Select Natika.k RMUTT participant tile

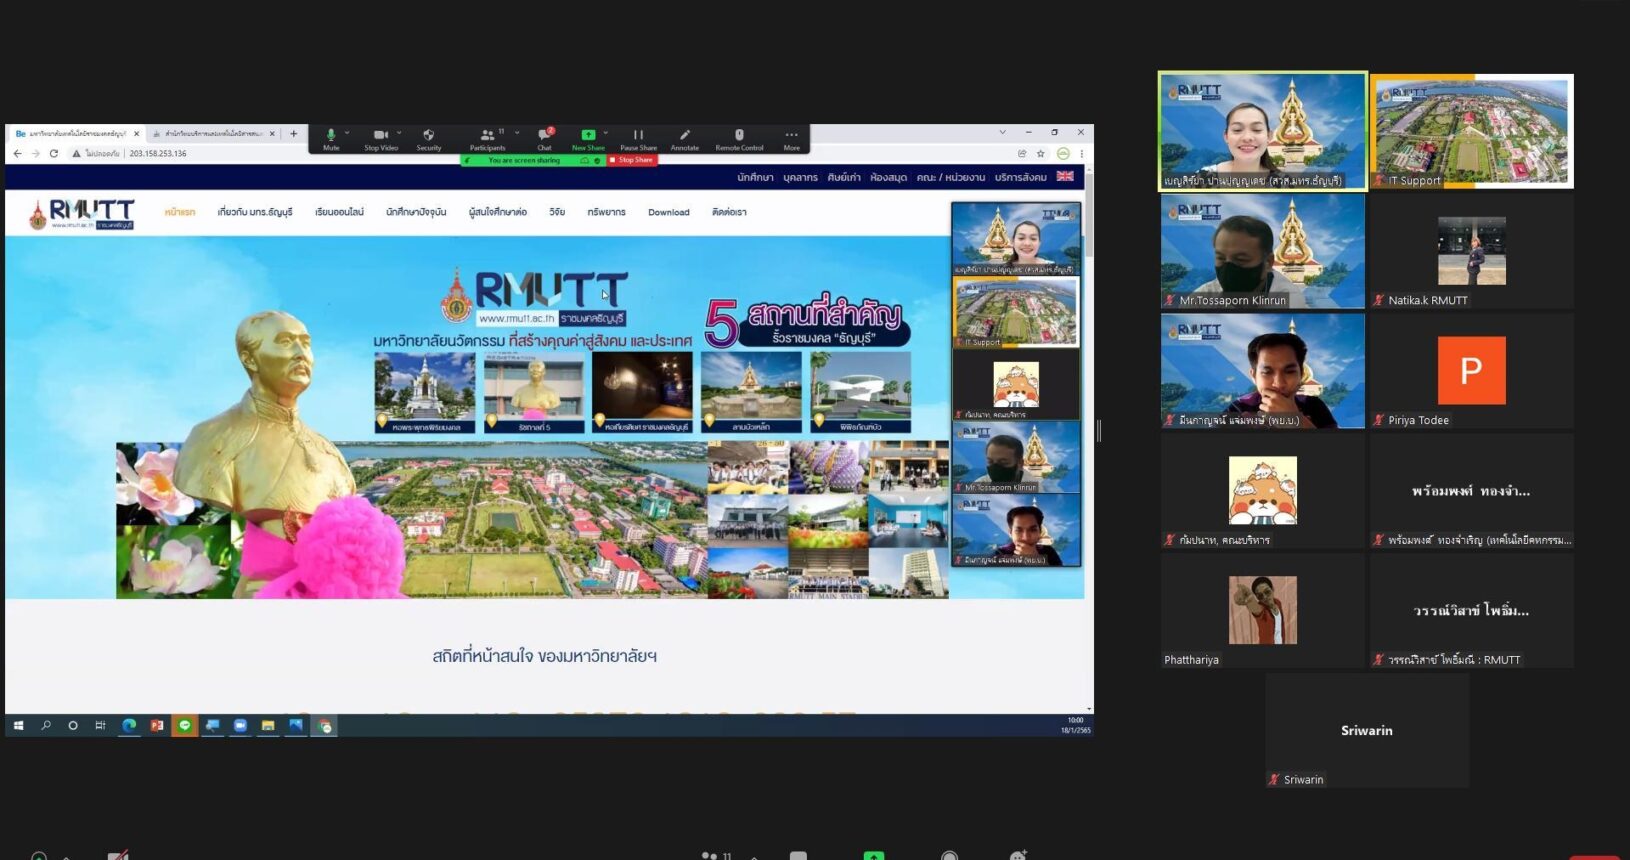tap(1472, 251)
